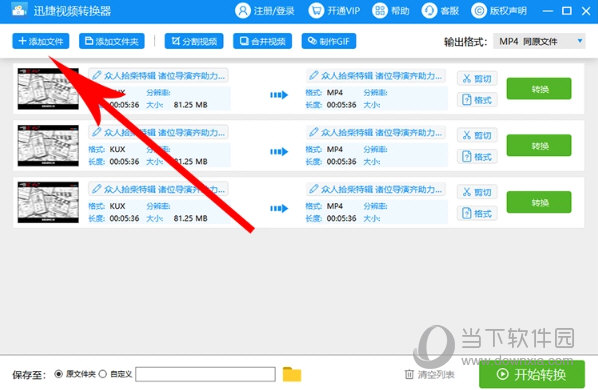Click 格式 (Format) for the third video
This screenshot has height=390, width=598.
[477, 213]
